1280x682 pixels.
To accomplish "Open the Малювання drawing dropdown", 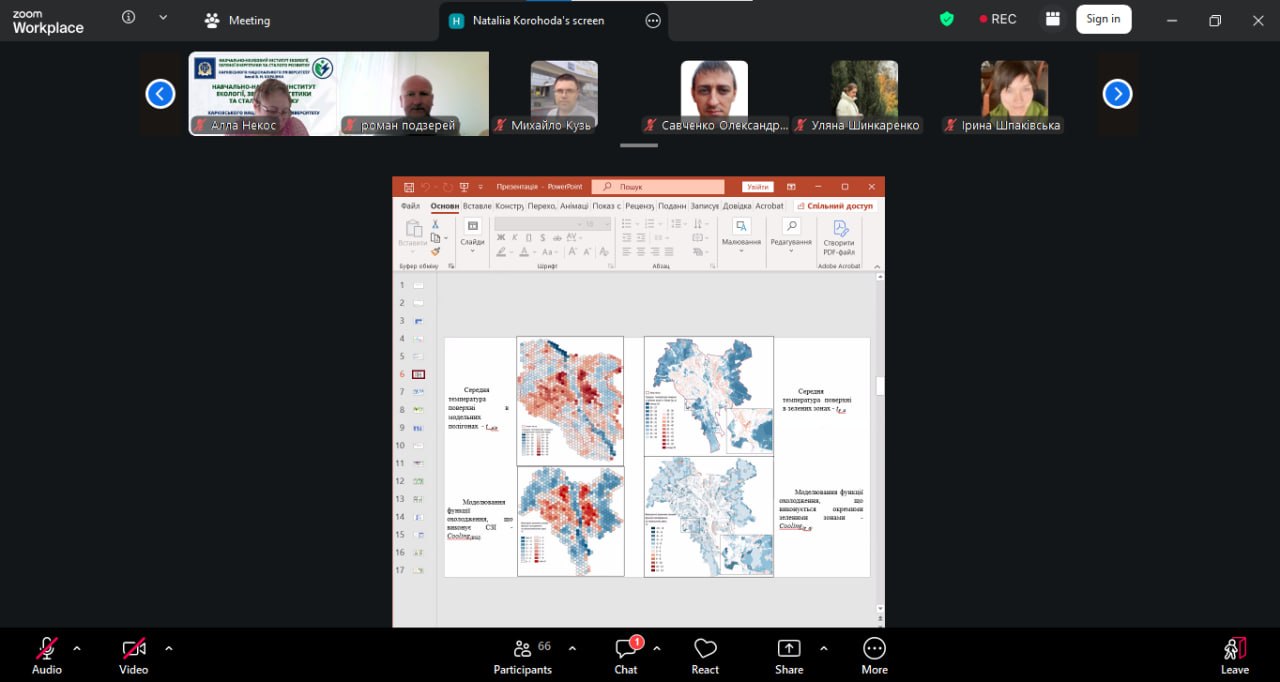I will click(741, 234).
